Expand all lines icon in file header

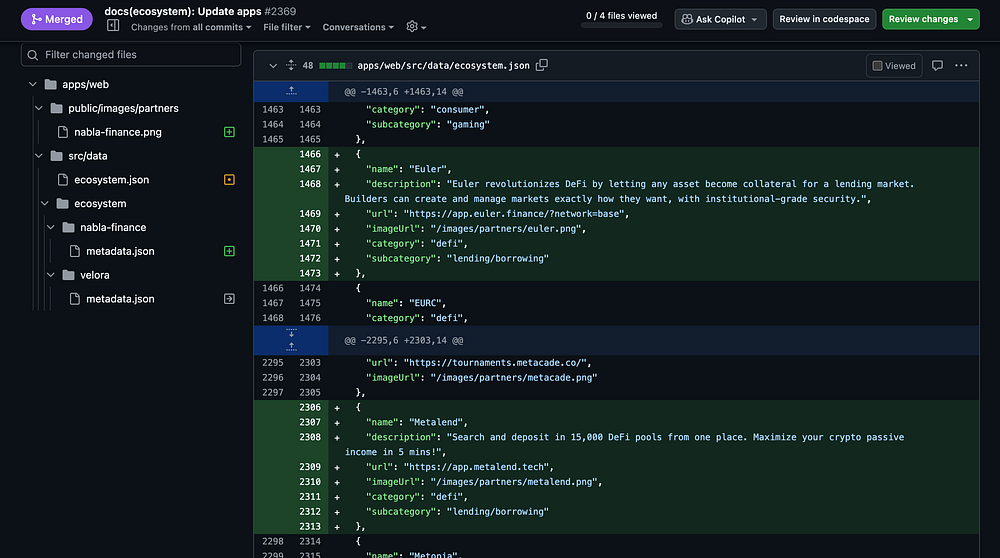click(x=291, y=66)
